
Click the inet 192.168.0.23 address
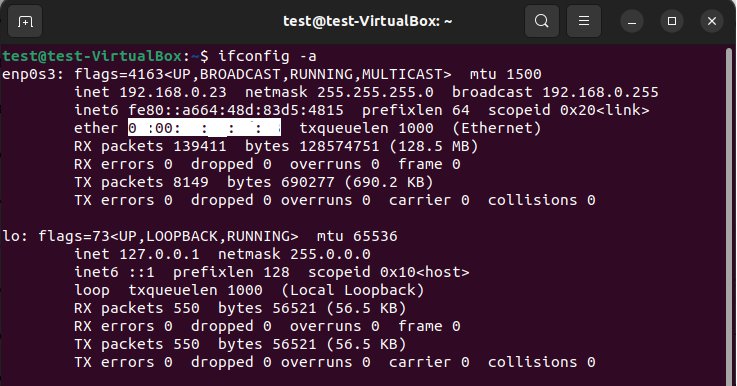click(x=150, y=92)
